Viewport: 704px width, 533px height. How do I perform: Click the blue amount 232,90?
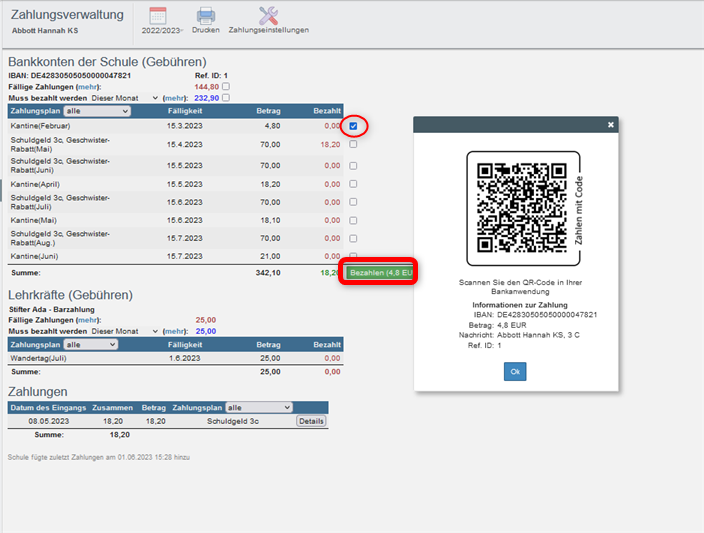[x=207, y=98]
